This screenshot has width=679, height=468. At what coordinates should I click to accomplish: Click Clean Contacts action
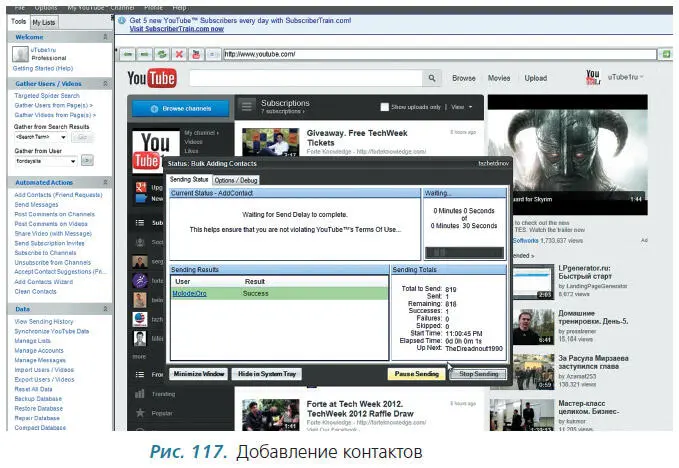[35, 291]
